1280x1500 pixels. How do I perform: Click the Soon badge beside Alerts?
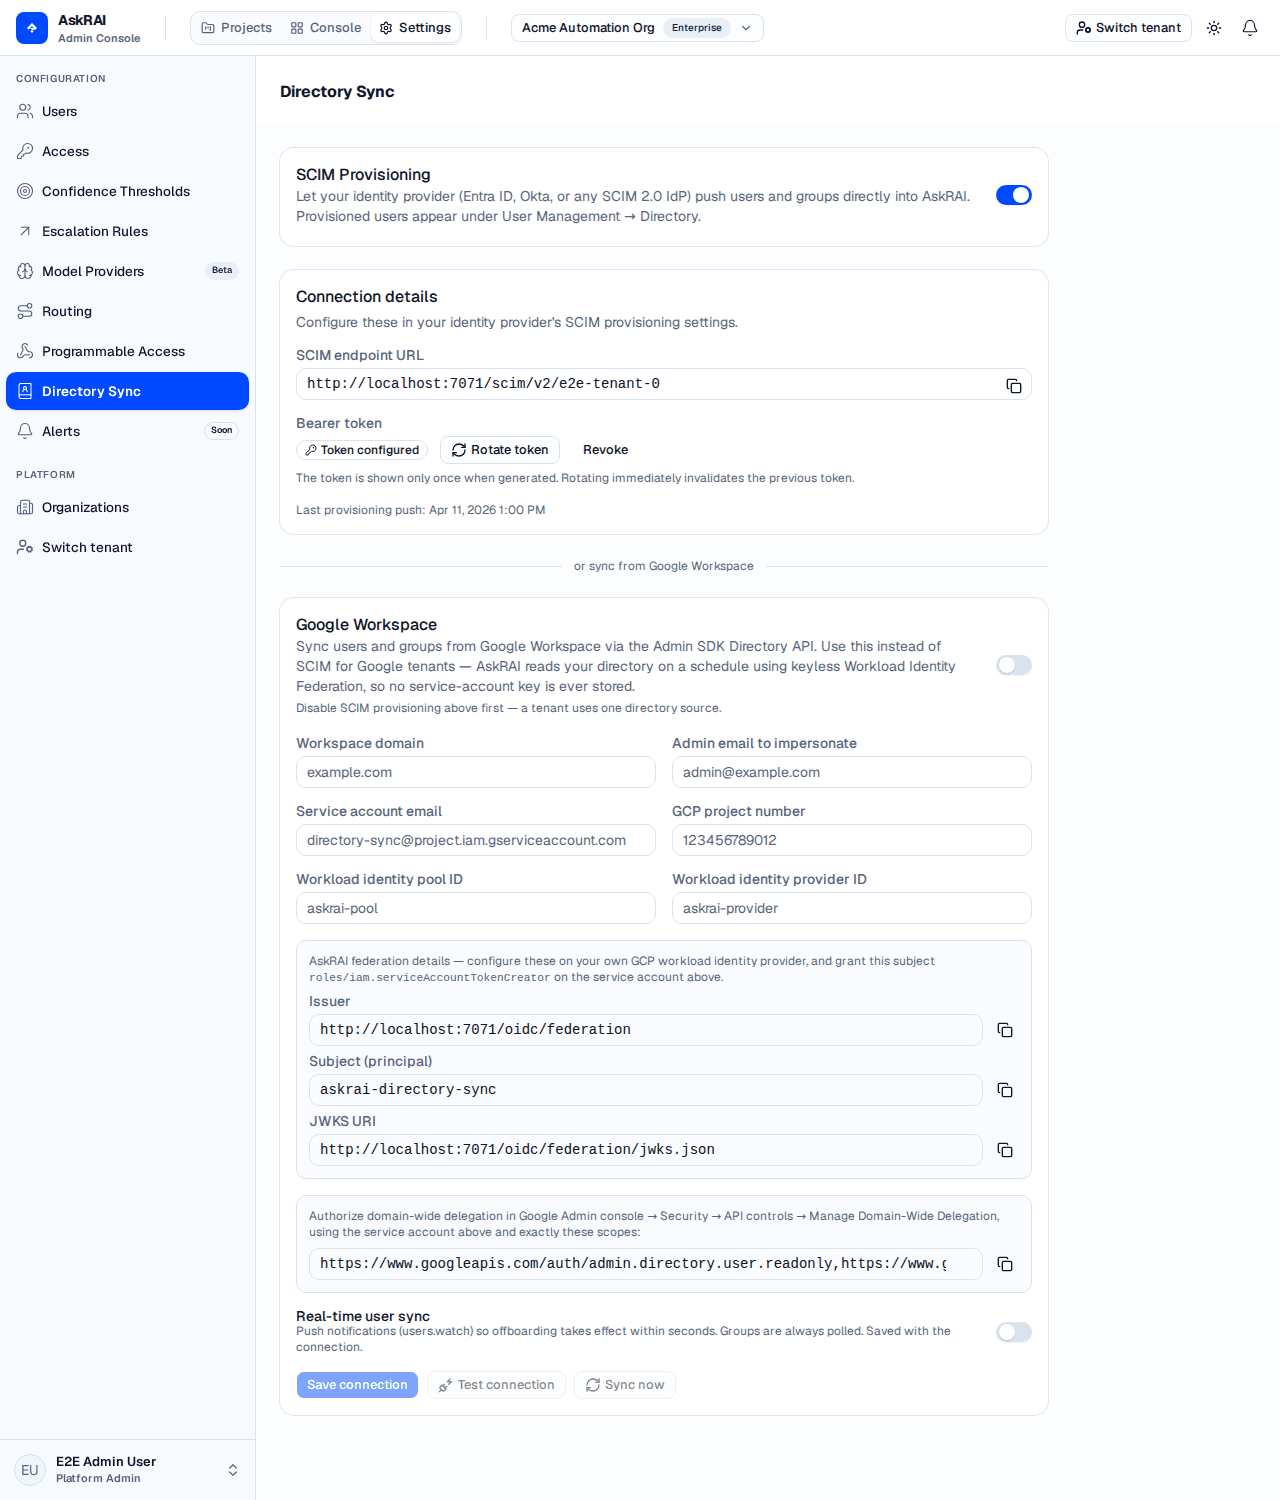(222, 431)
